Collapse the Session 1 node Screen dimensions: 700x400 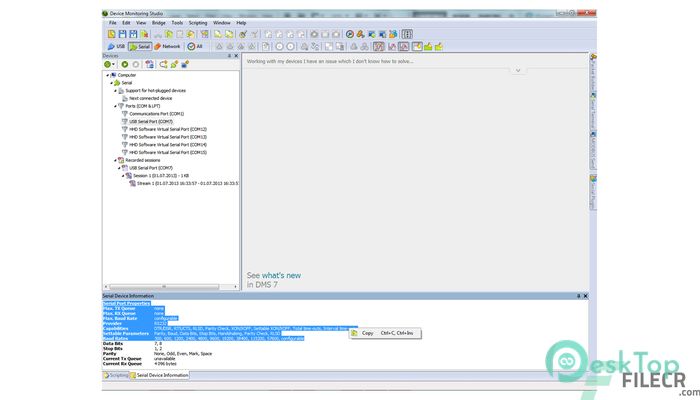123,176
